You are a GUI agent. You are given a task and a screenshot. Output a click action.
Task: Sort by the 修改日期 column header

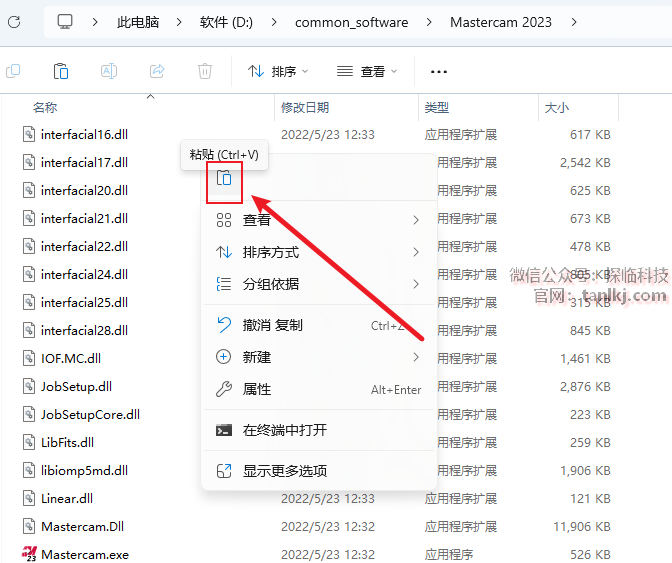coord(305,107)
